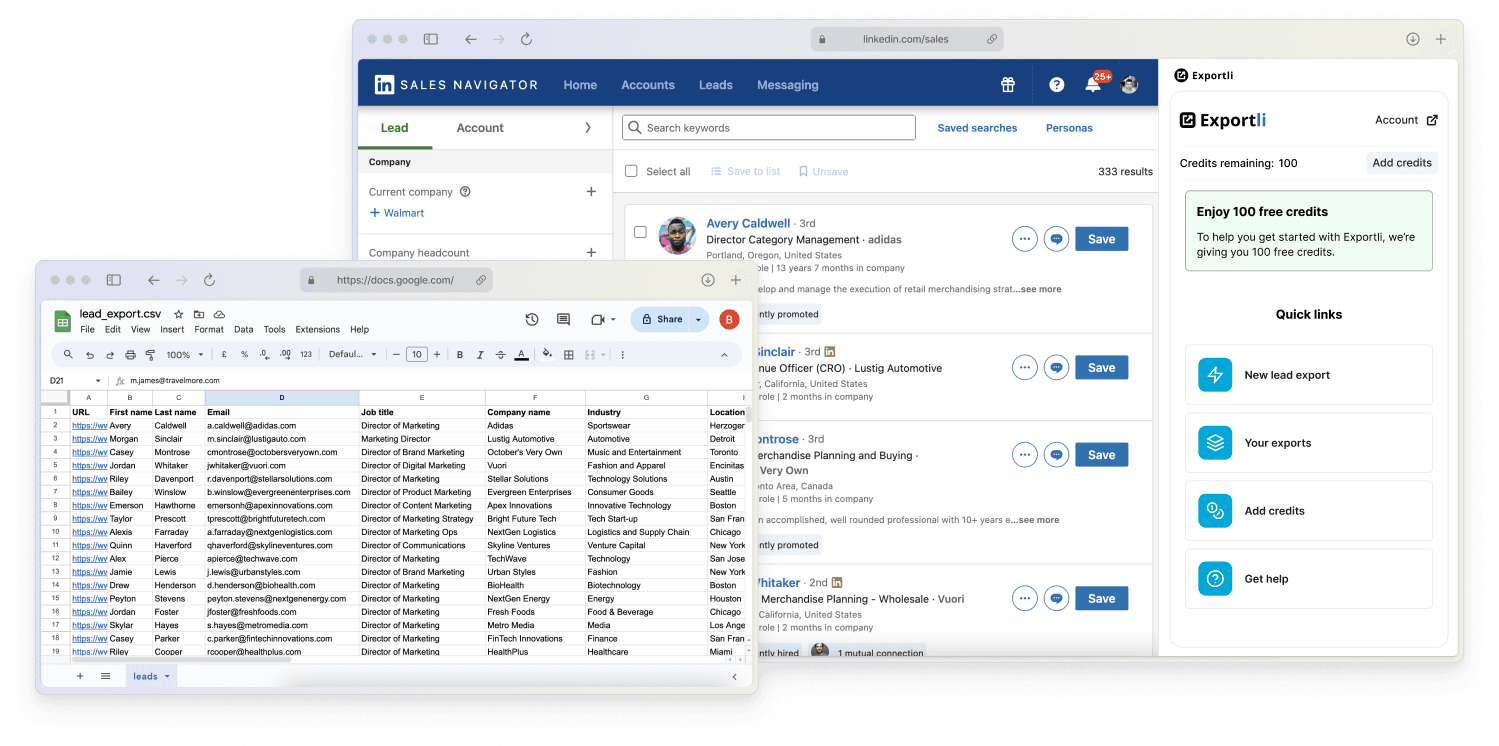Click the Sheets account avatar B
Viewport: 1499px width, 746px height.
pyautogui.click(x=729, y=319)
